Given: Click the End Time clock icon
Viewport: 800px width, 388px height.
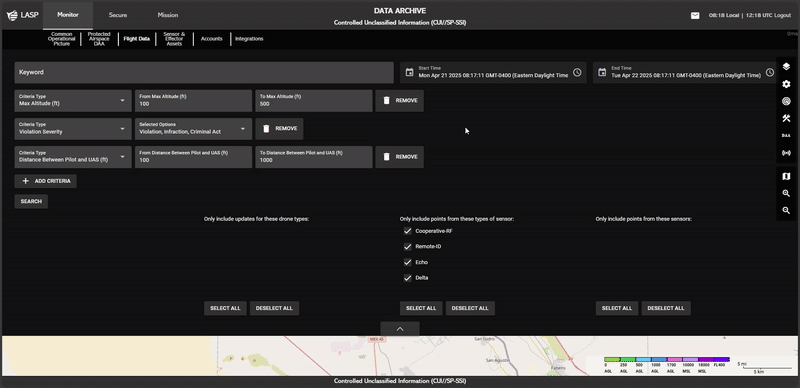Looking at the screenshot, I should pos(770,72).
